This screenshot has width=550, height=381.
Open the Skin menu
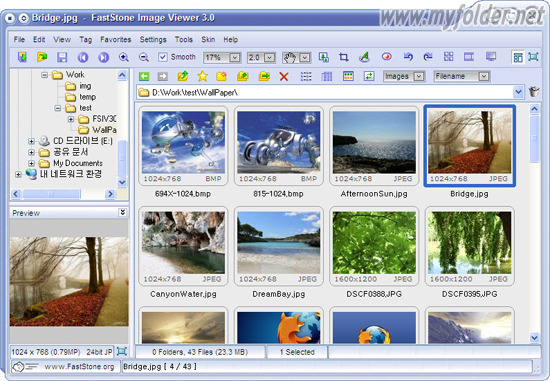point(208,39)
